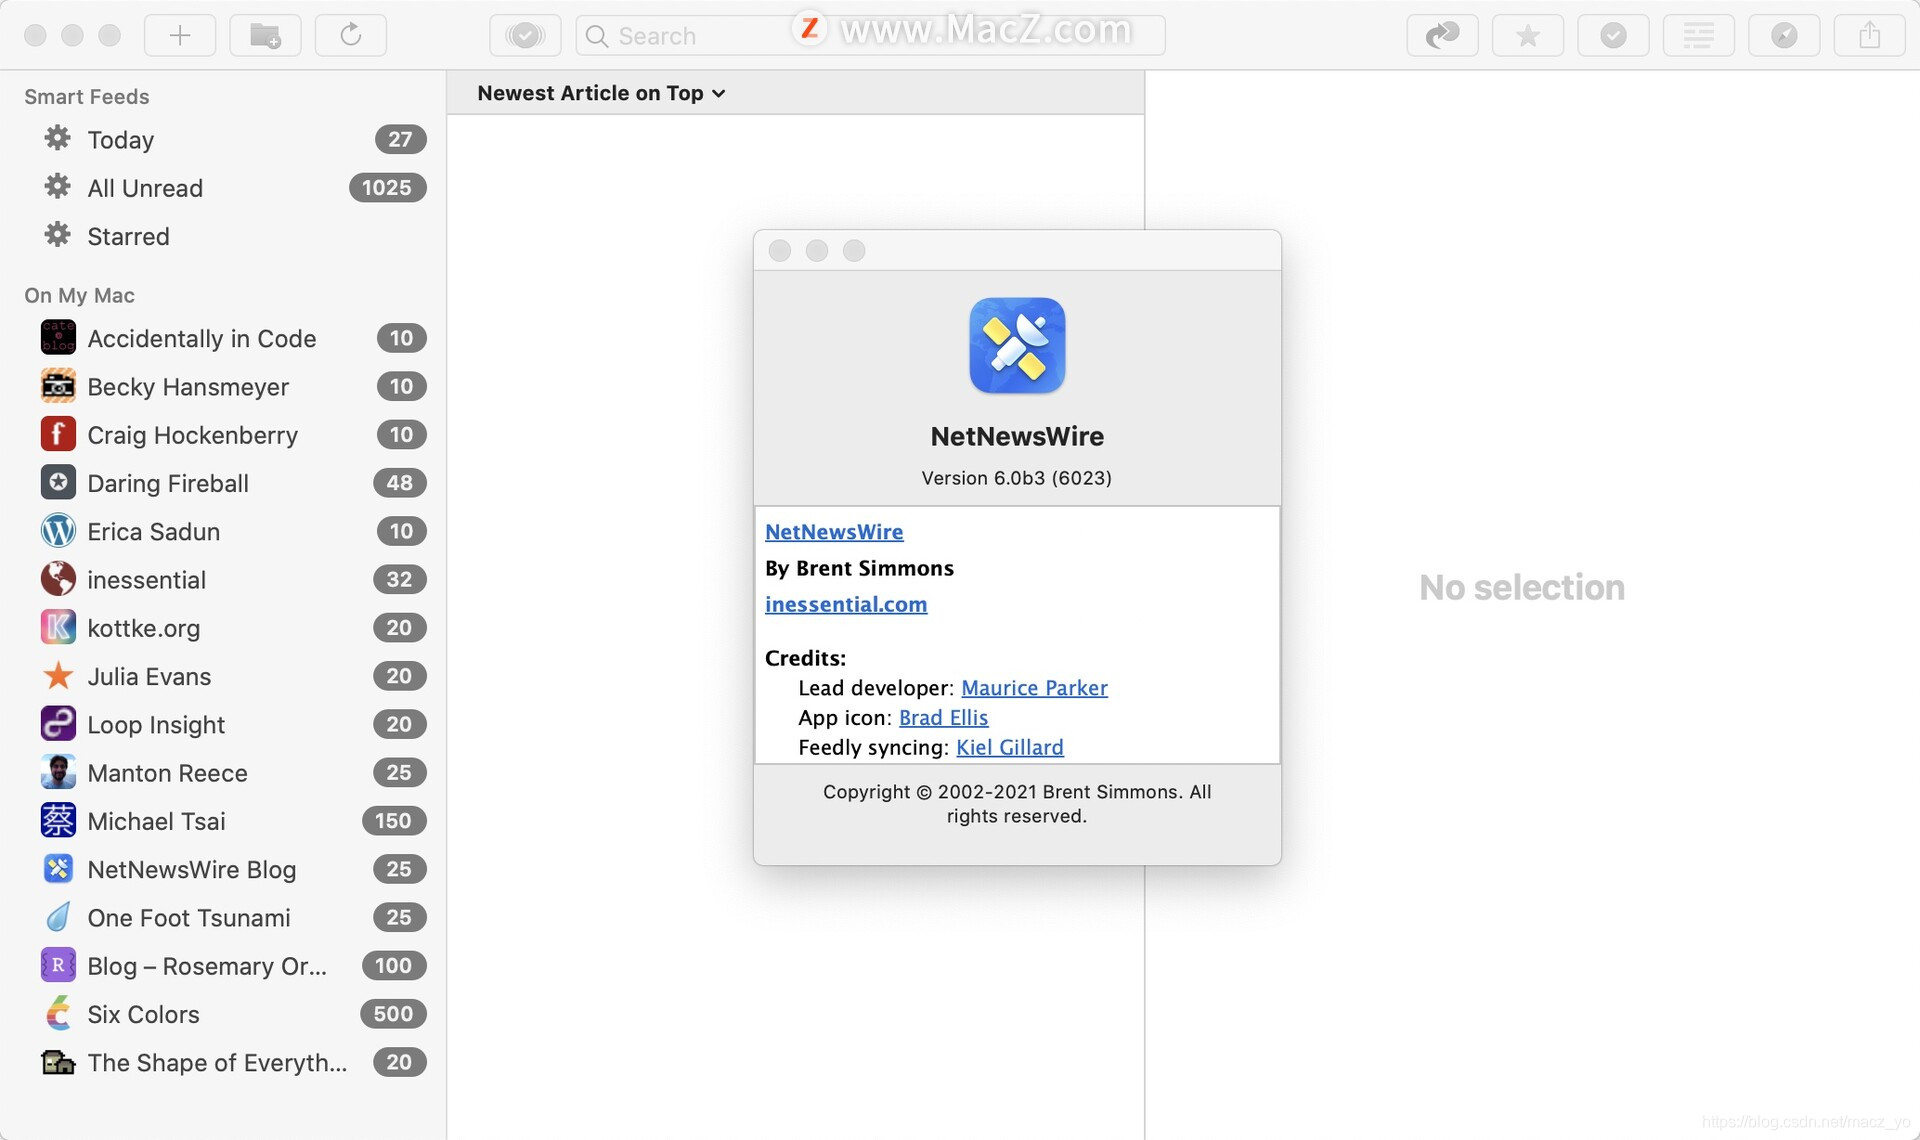The image size is (1920, 1140).
Task: Open the Maurice Parker link
Action: pos(1034,688)
